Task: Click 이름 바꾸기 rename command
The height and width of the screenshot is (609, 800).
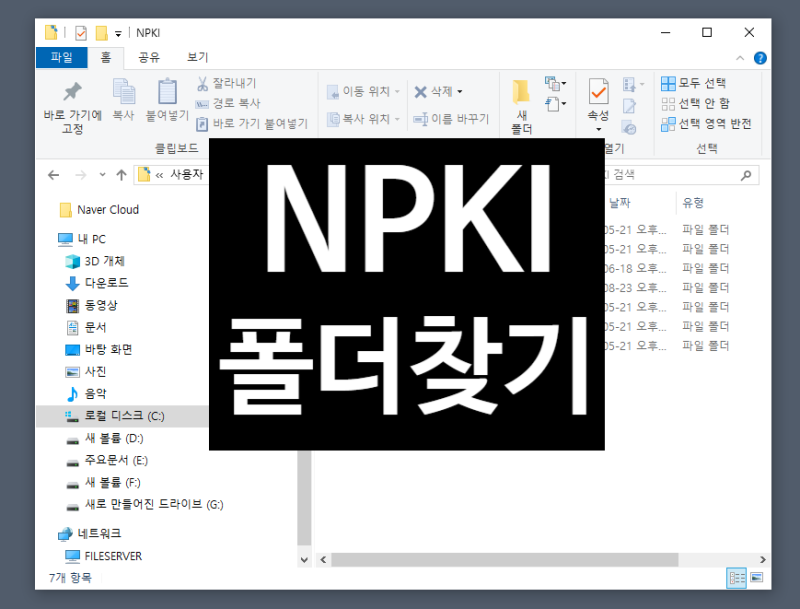Action: pyautogui.click(x=451, y=119)
